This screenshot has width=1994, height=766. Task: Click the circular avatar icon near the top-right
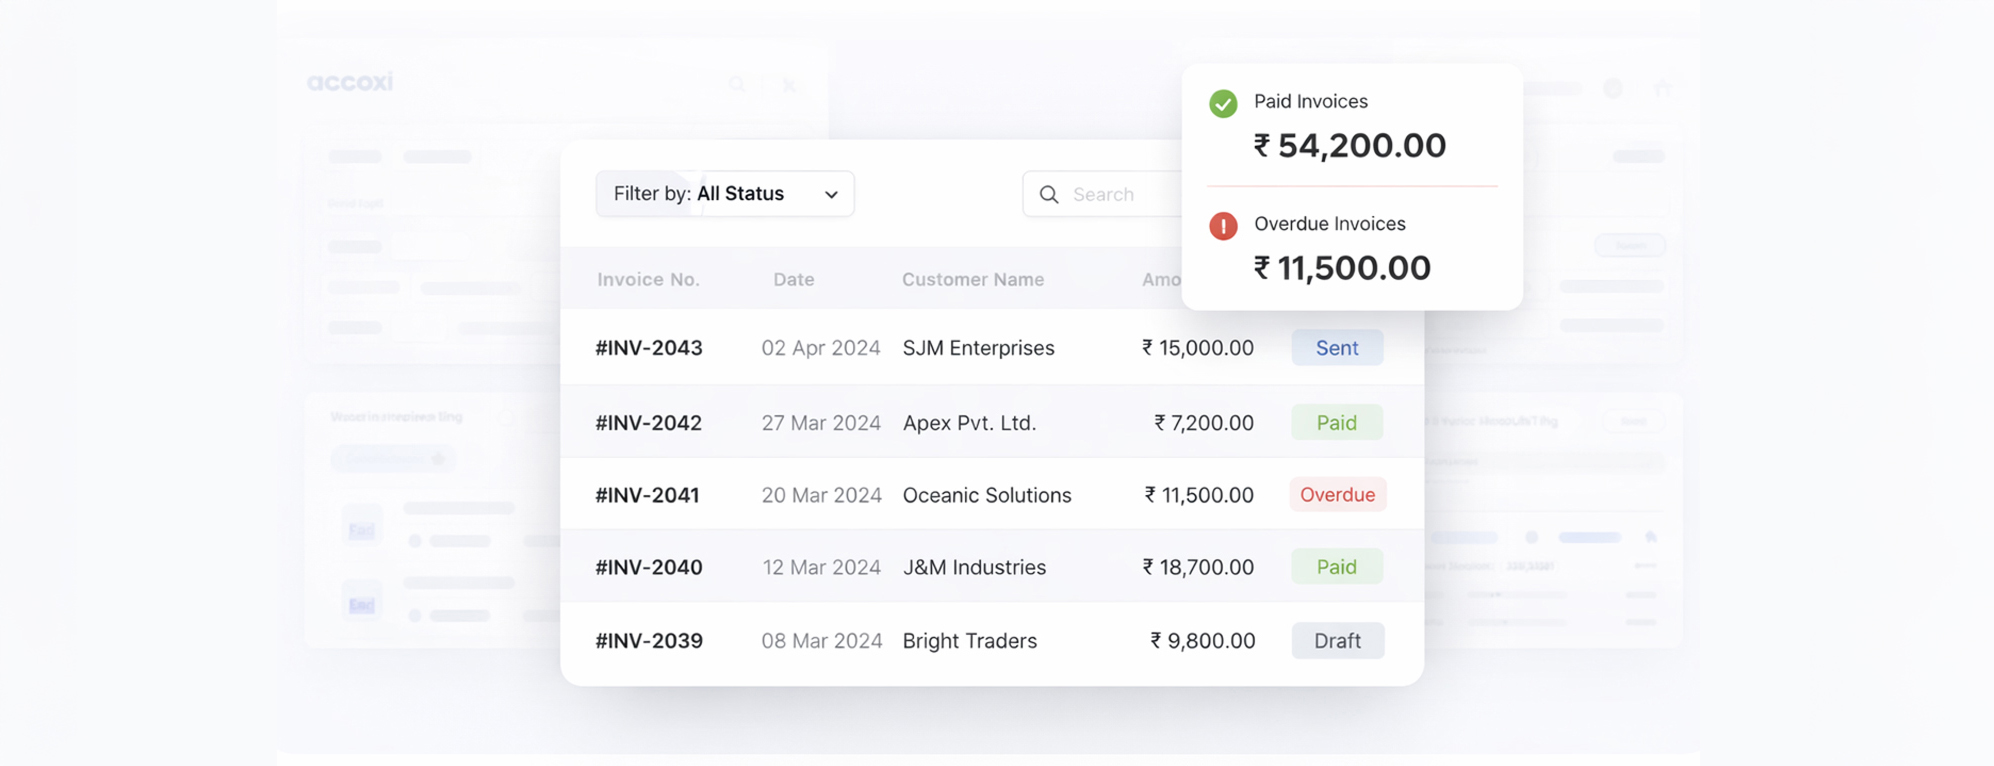point(1612,88)
